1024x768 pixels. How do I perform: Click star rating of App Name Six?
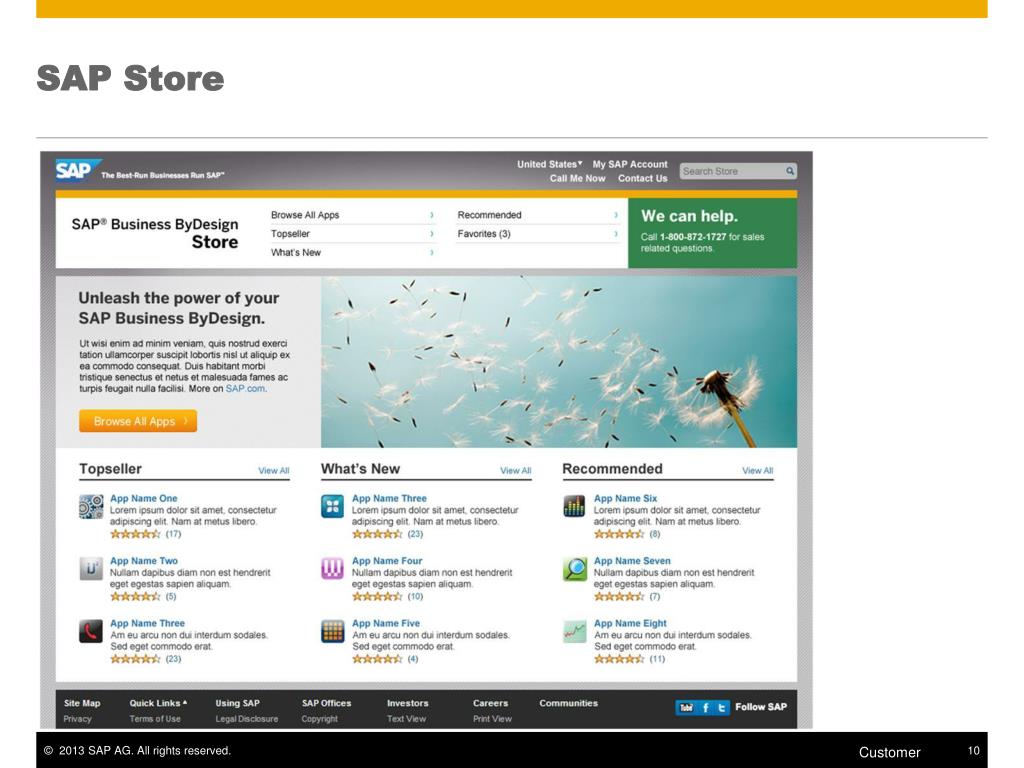[x=619, y=534]
